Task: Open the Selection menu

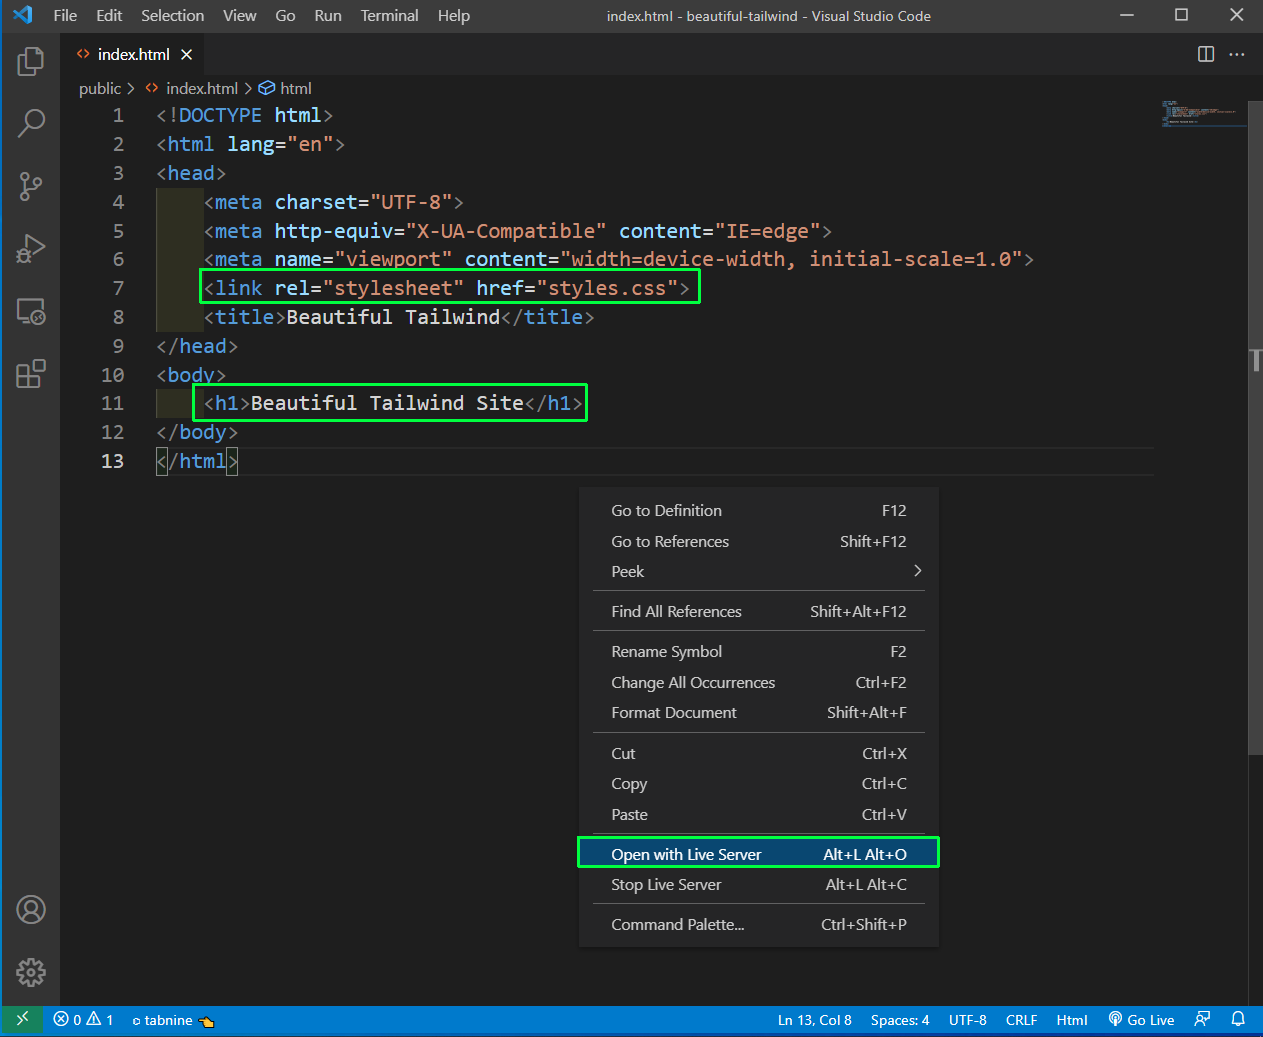Action: pos(172,15)
